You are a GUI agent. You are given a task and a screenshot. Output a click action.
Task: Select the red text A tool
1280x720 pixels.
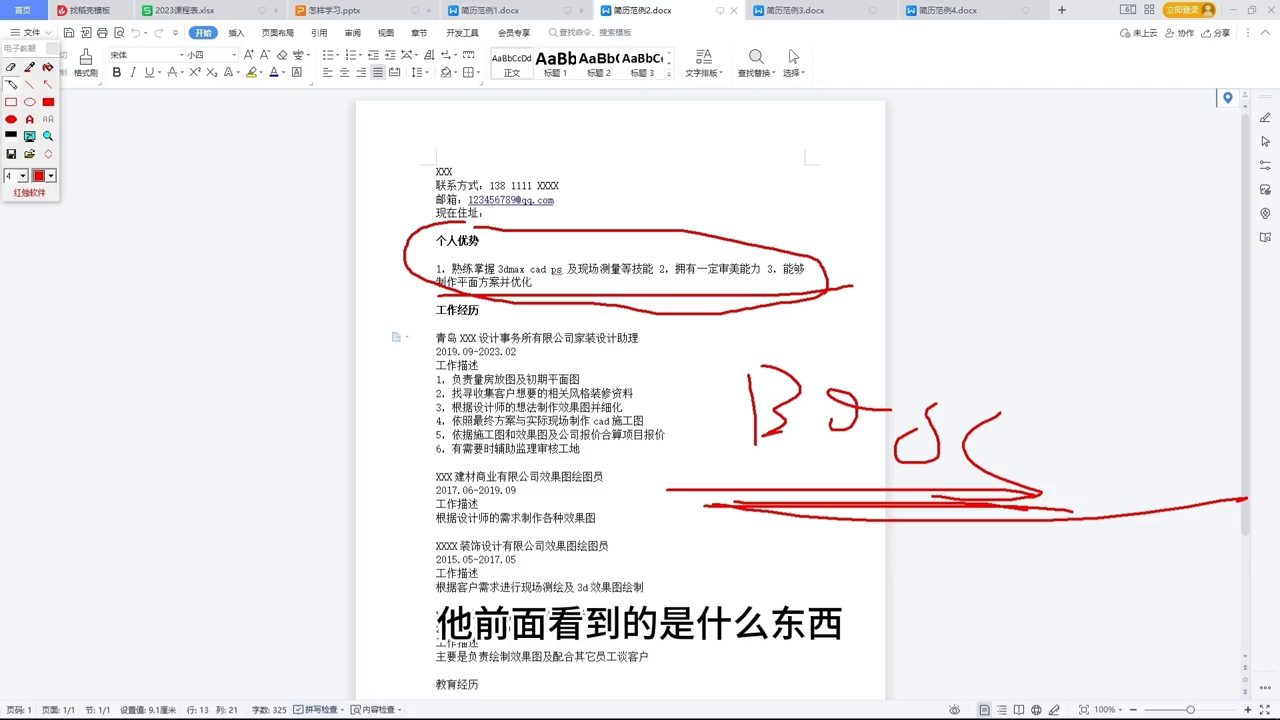point(29,119)
